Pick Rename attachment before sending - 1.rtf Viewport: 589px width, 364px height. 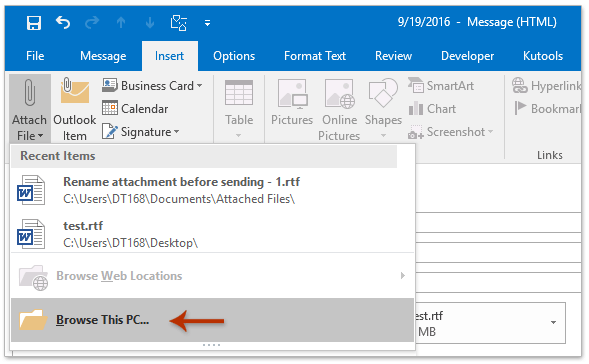click(213, 190)
